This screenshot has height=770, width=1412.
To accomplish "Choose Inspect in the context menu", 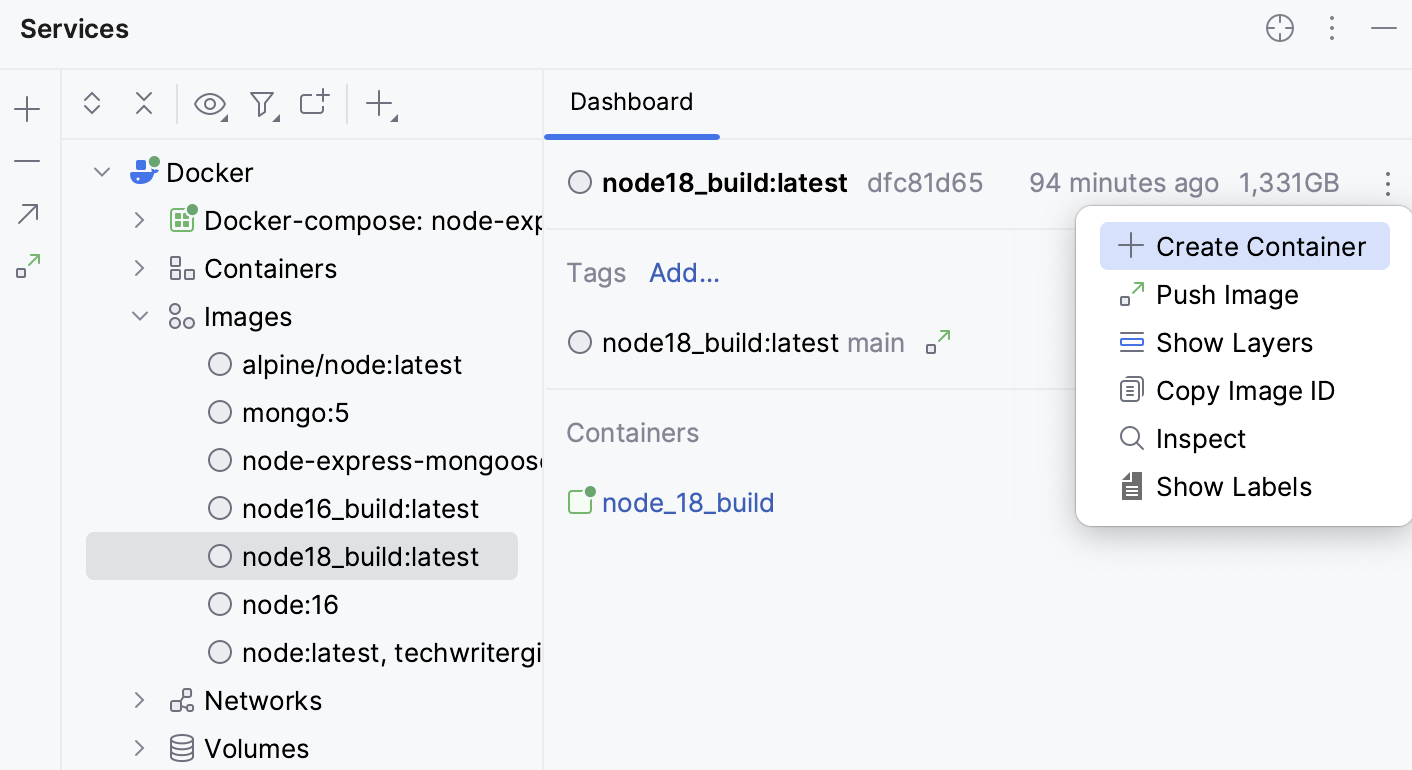I will click(x=1200, y=438).
